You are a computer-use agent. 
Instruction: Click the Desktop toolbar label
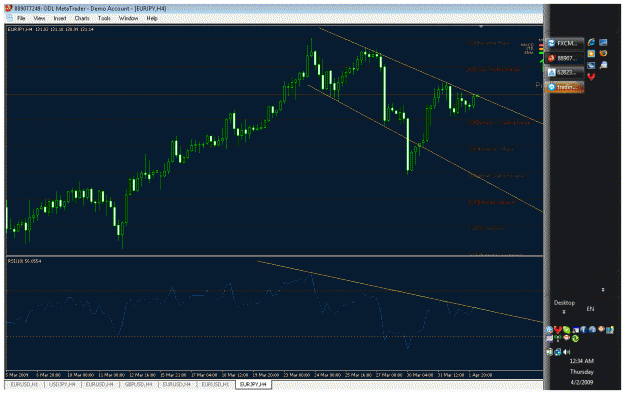pos(564,303)
